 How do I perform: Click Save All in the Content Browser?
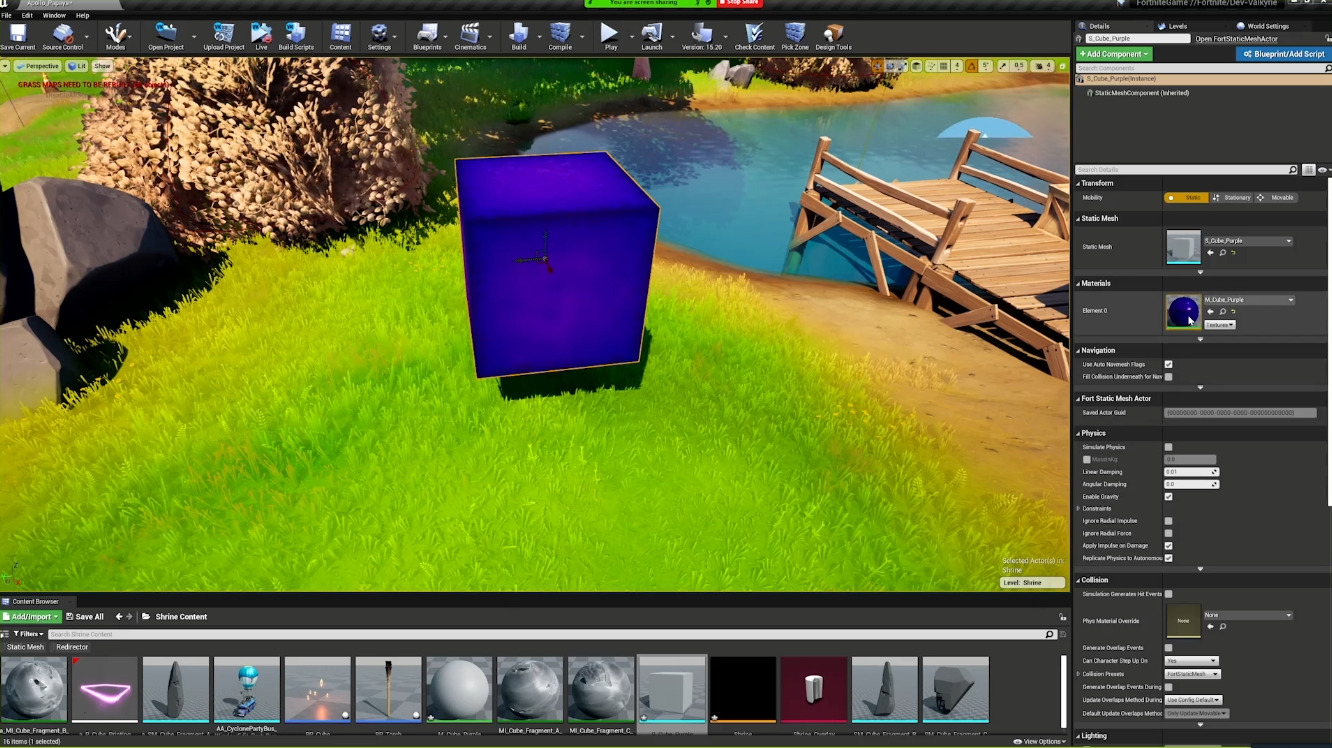click(84, 617)
